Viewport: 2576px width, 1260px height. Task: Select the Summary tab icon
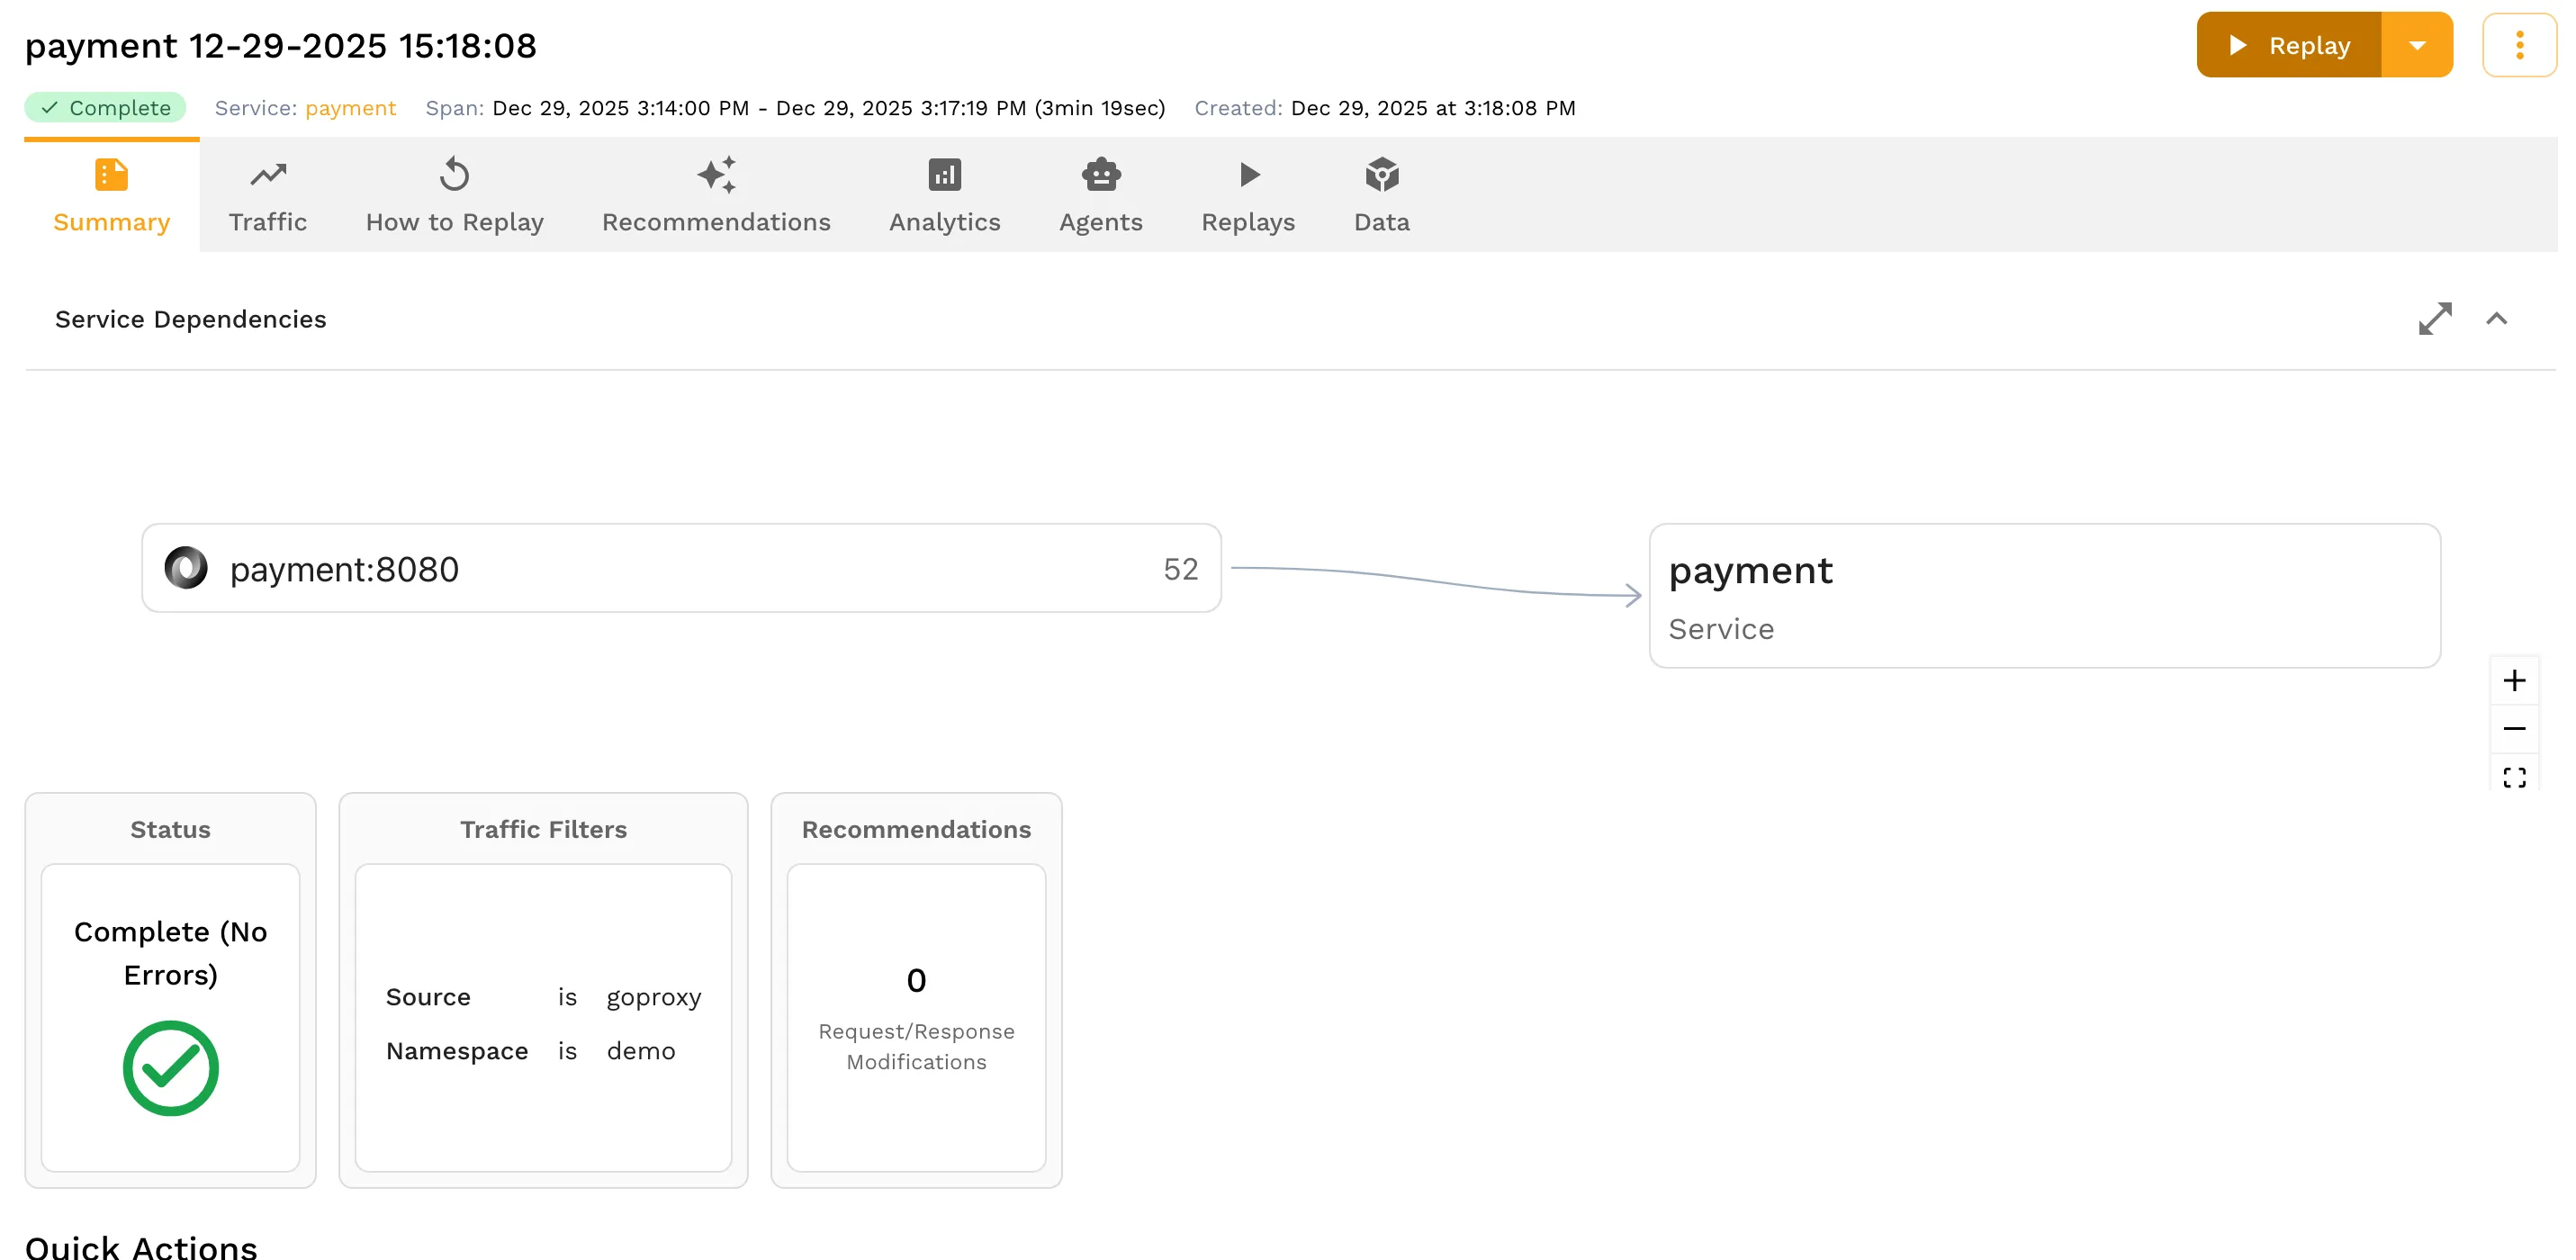110,174
